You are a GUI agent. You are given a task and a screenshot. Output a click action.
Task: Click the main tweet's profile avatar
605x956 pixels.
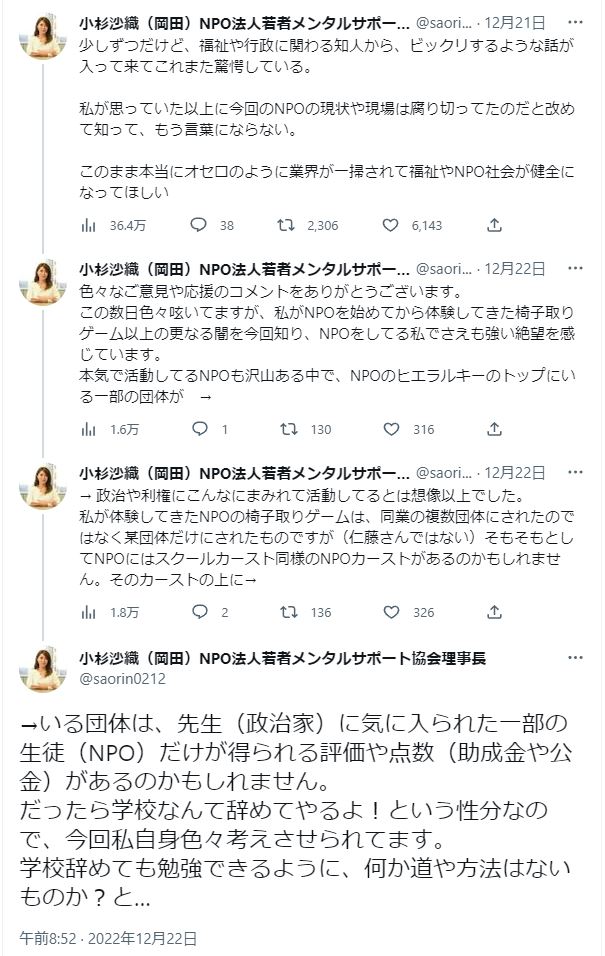pyautogui.click(x=44, y=668)
